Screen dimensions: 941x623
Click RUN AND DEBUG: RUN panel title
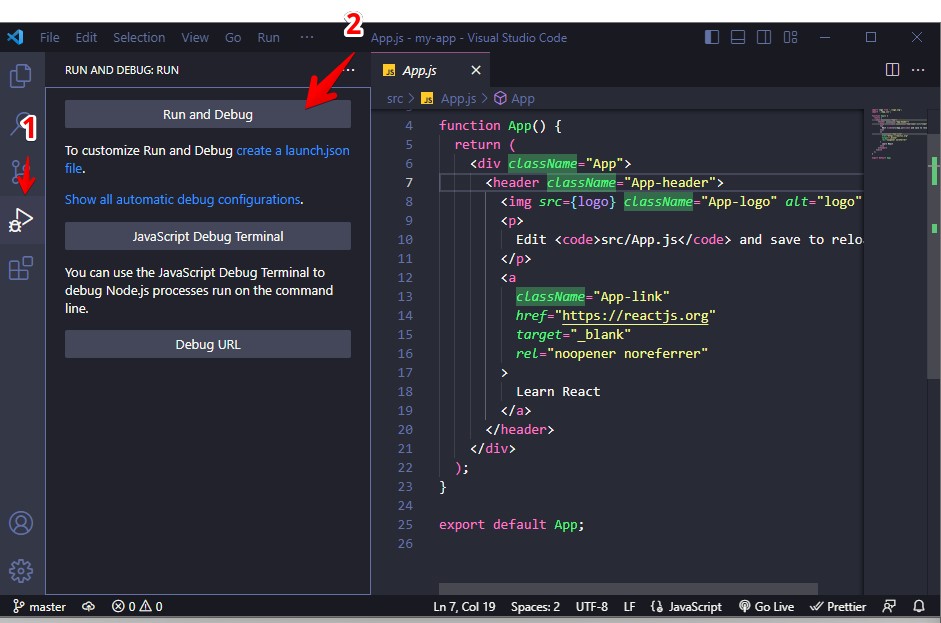click(x=122, y=70)
